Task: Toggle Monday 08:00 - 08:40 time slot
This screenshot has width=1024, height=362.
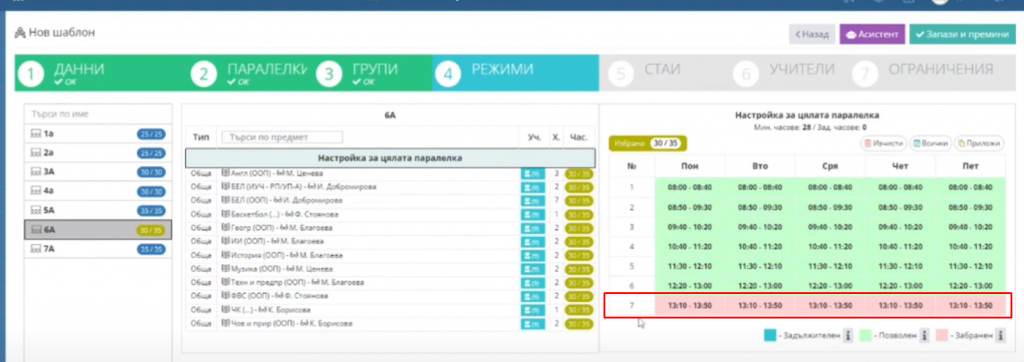Action: click(690, 188)
